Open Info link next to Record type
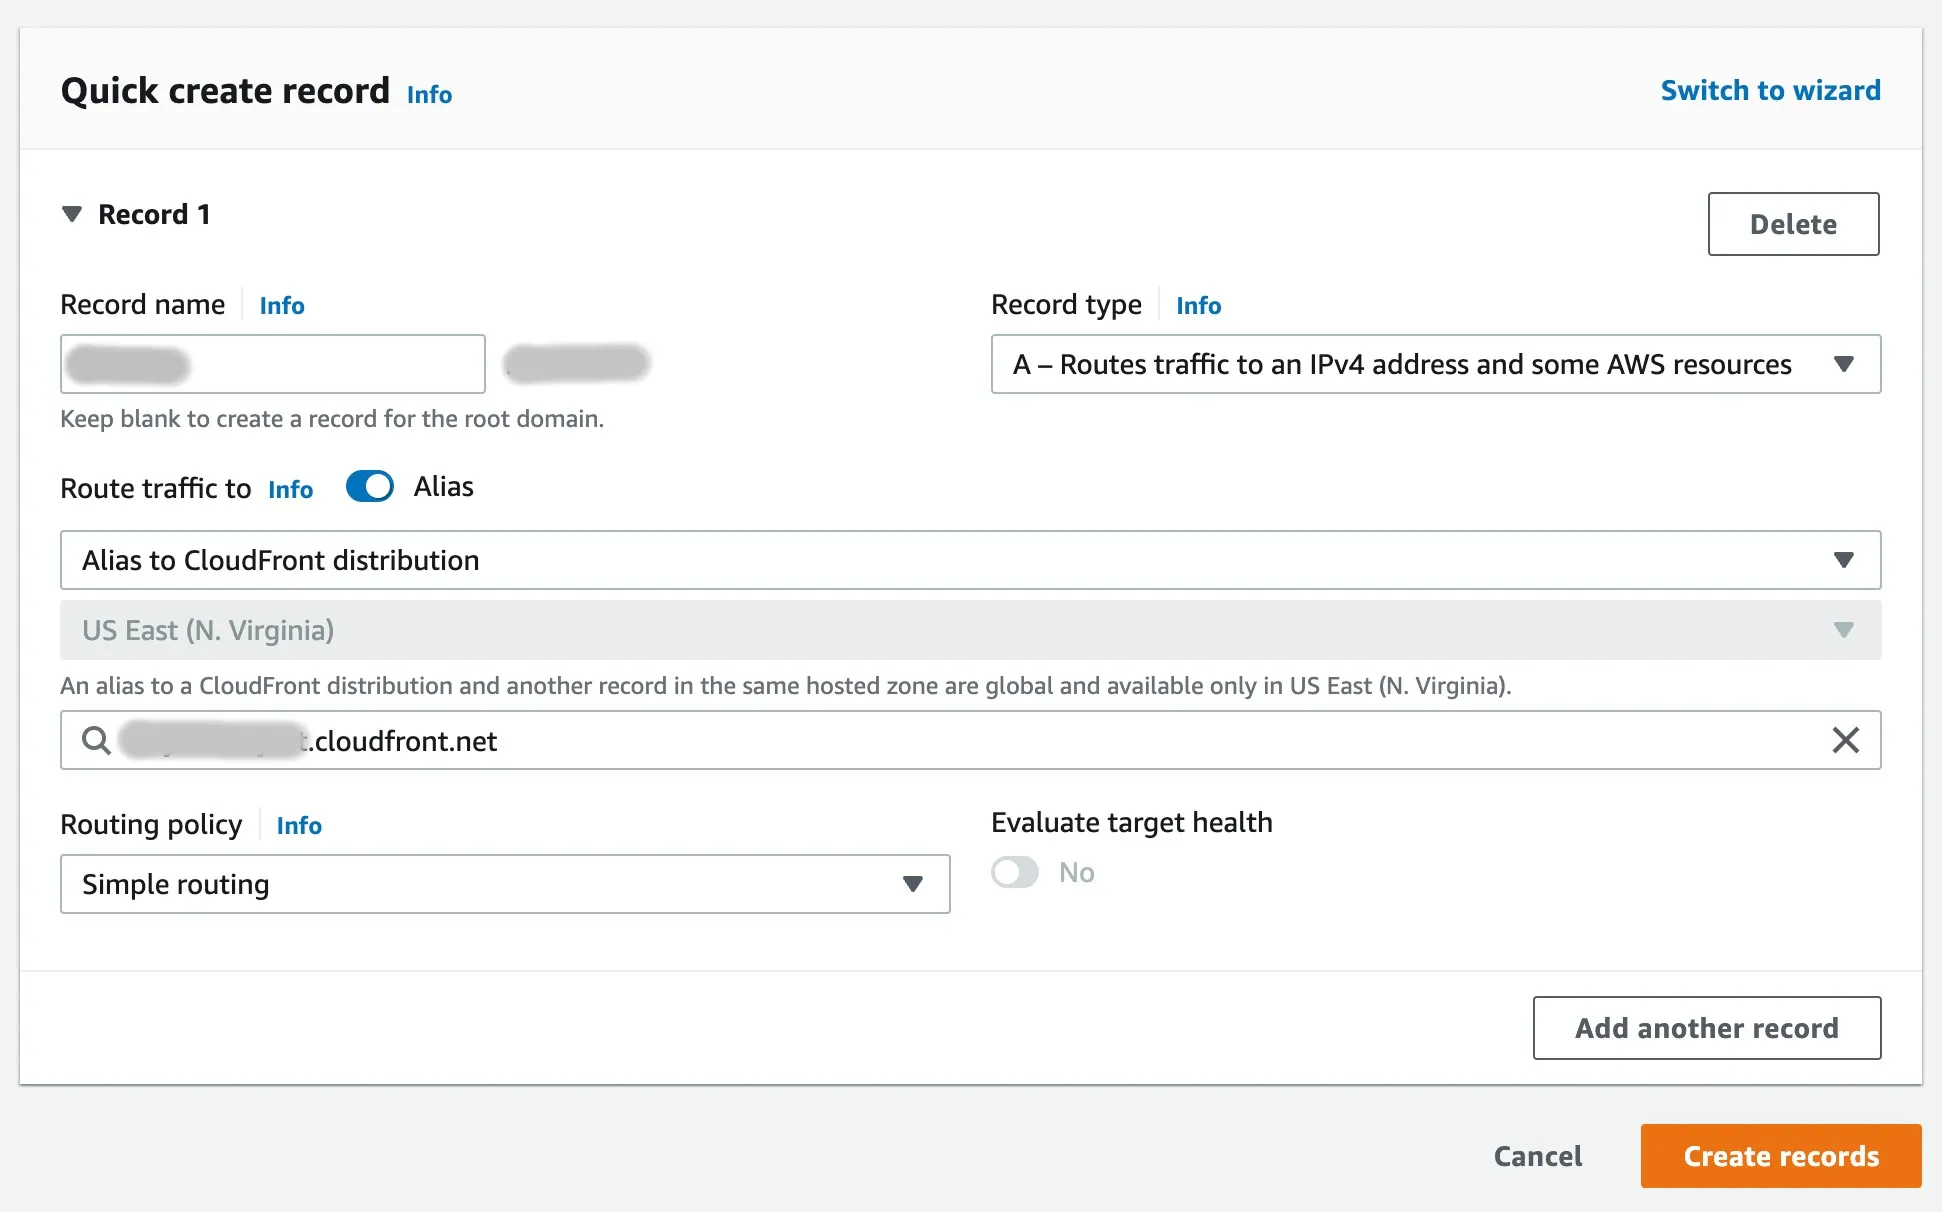 click(x=1198, y=306)
